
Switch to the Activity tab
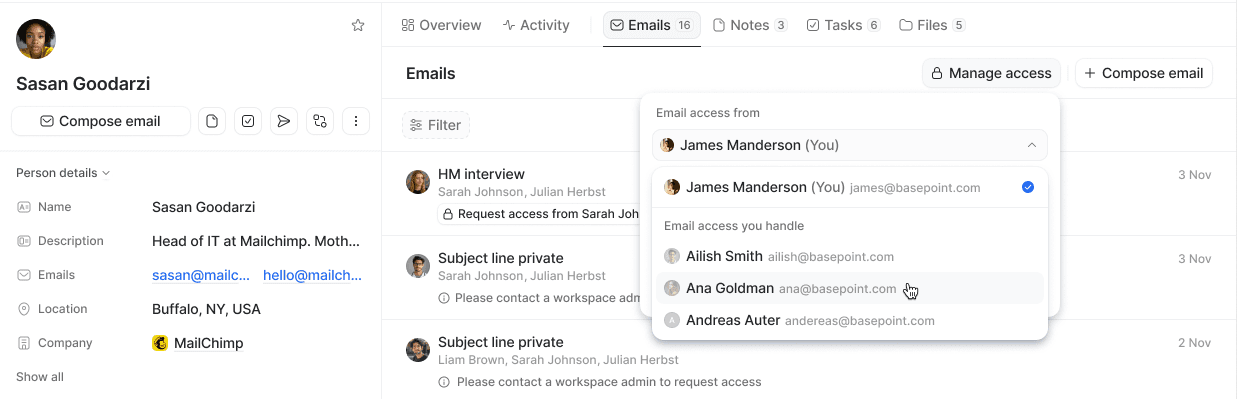536,25
